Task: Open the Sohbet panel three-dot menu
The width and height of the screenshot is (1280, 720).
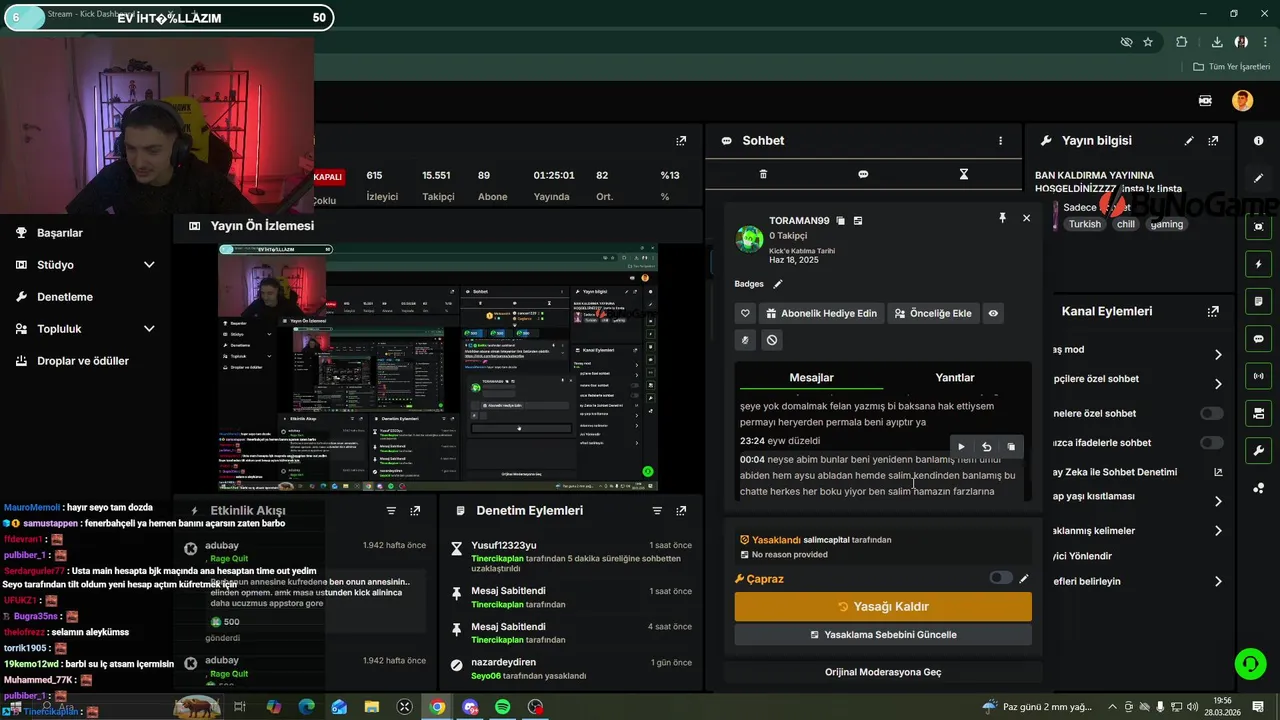Action: 1000,141
